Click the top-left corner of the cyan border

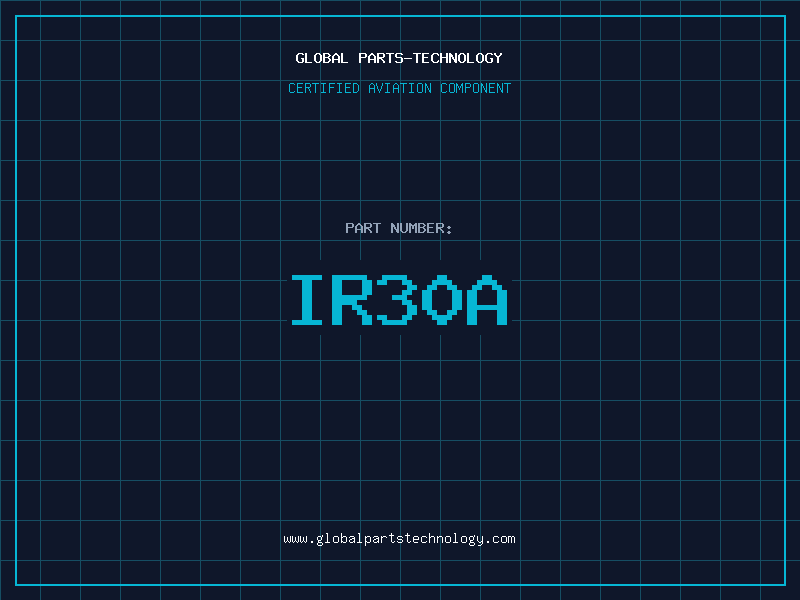coord(15,15)
